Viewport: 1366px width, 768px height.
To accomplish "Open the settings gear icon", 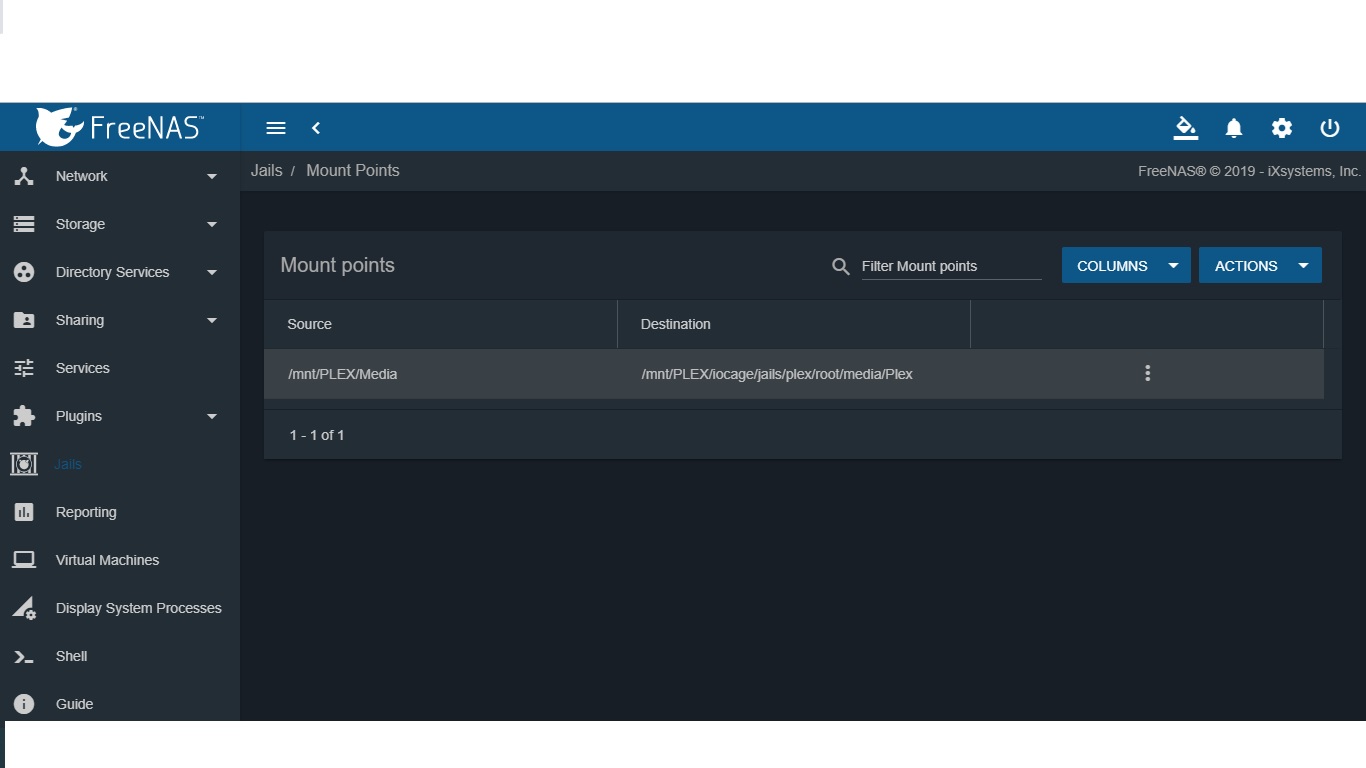I will (x=1282, y=128).
